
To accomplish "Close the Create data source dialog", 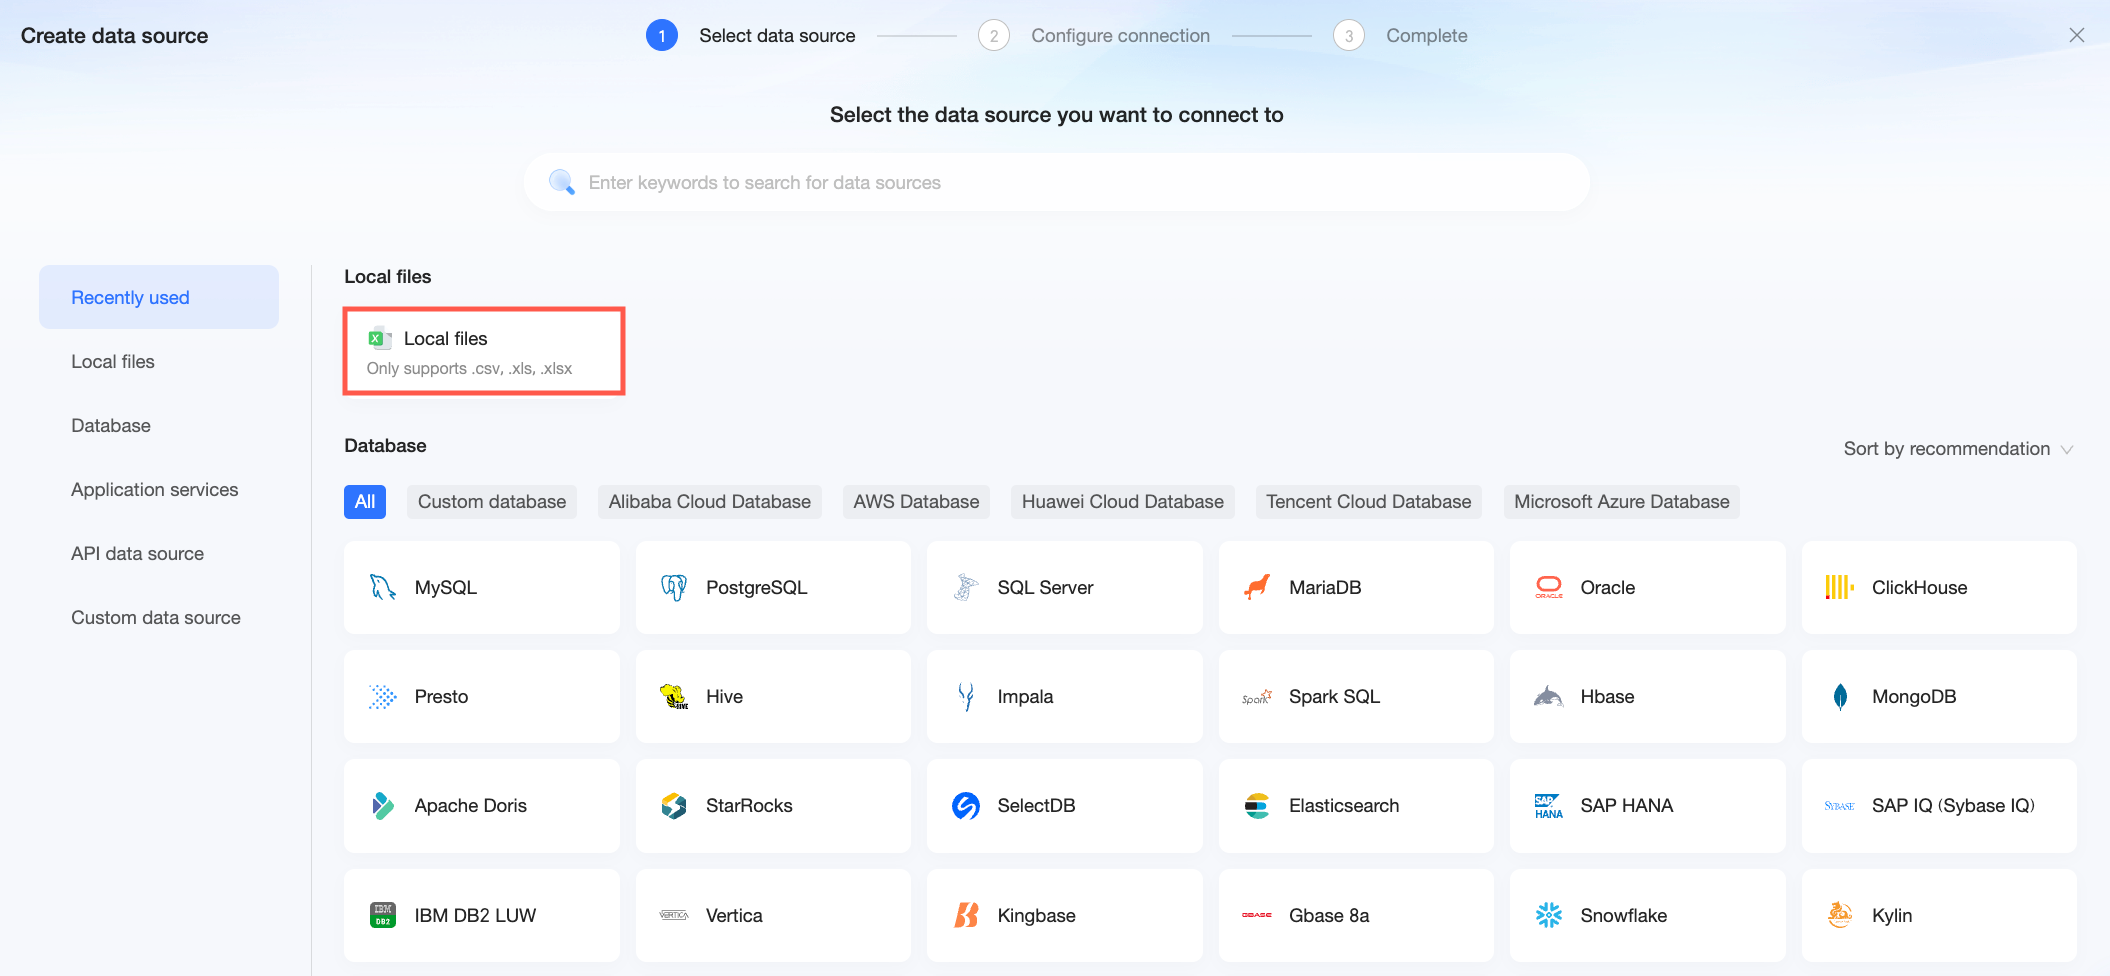I will 2076,35.
